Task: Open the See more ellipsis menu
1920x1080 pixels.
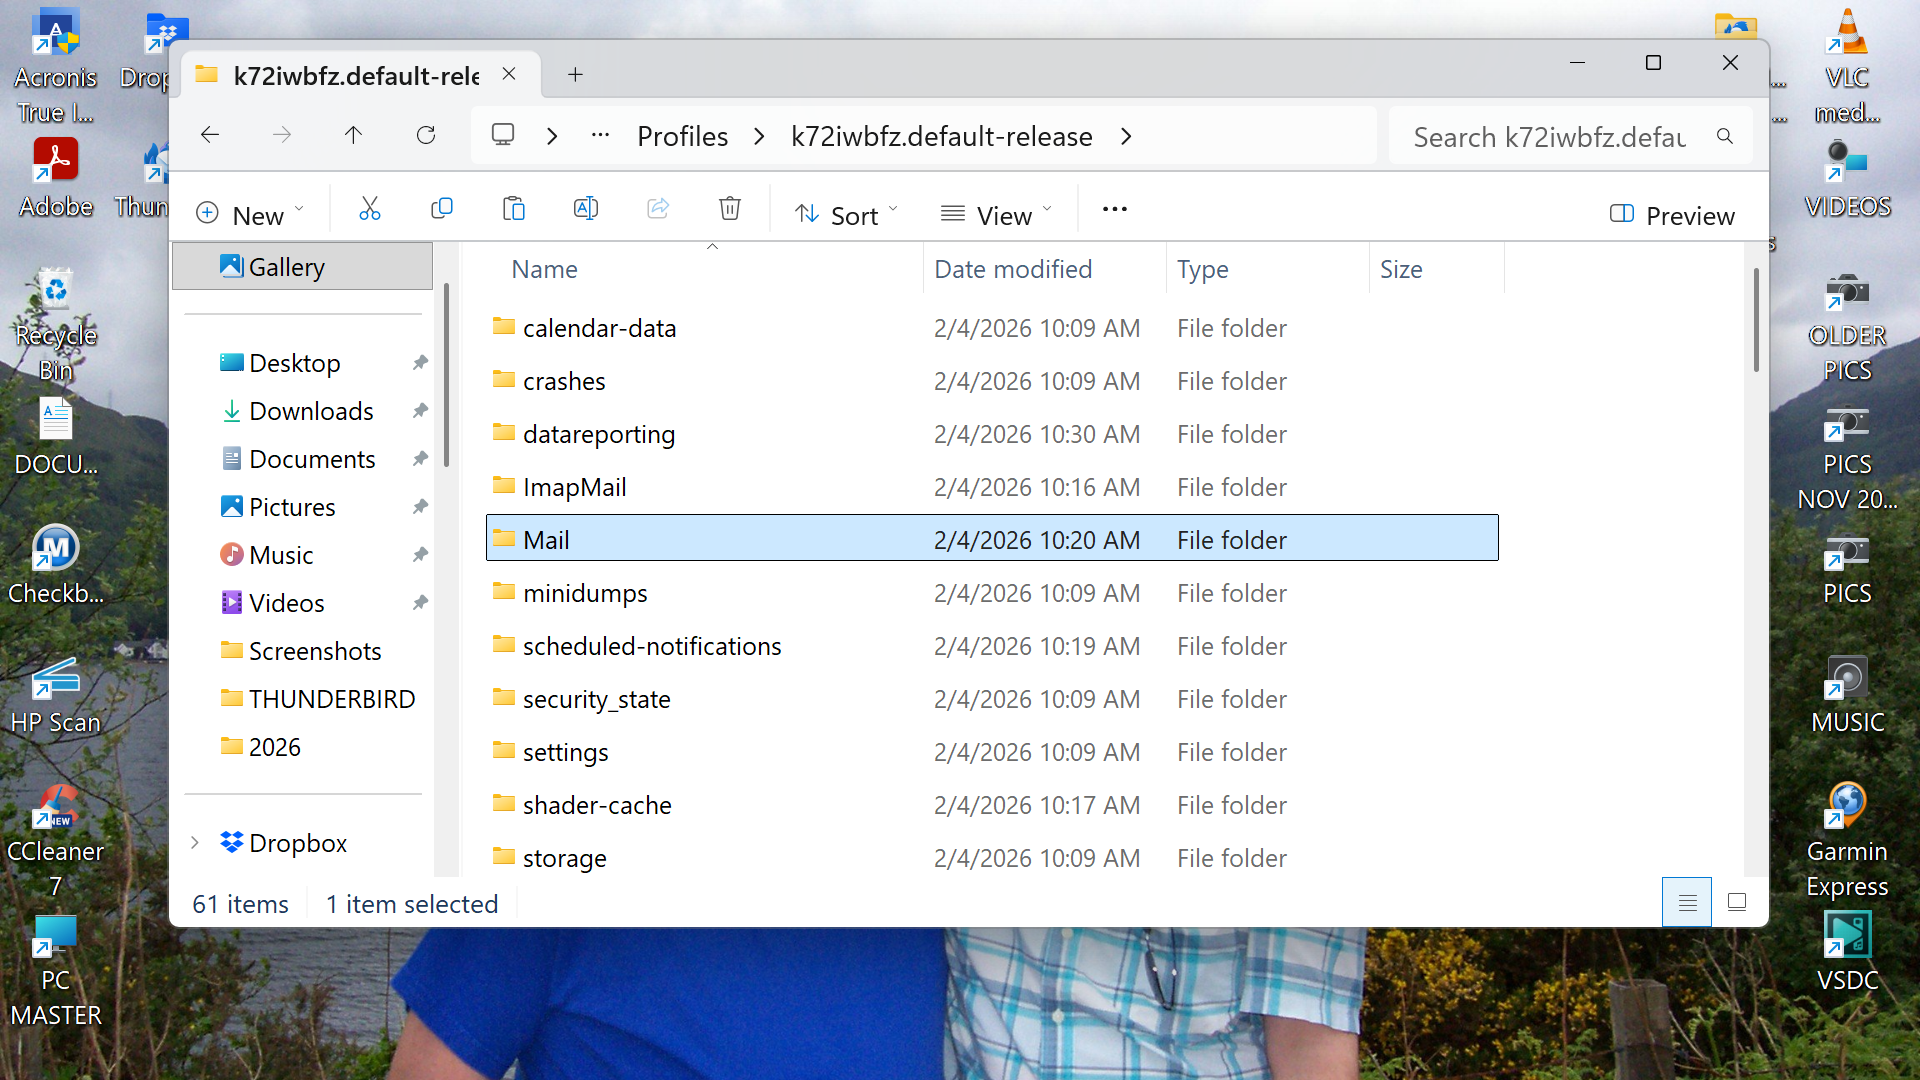Action: (1114, 209)
